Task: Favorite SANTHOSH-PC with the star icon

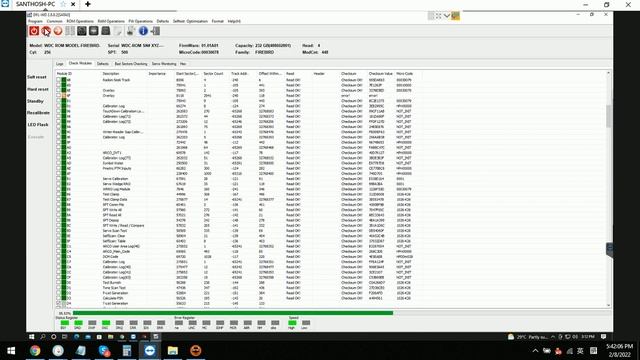Action: (x=63, y=4)
